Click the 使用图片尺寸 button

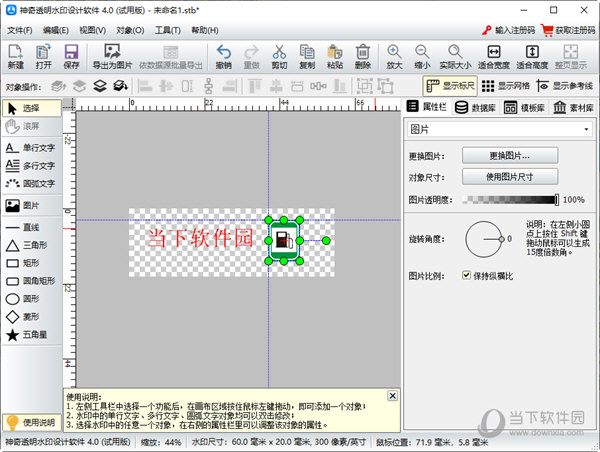pos(510,177)
